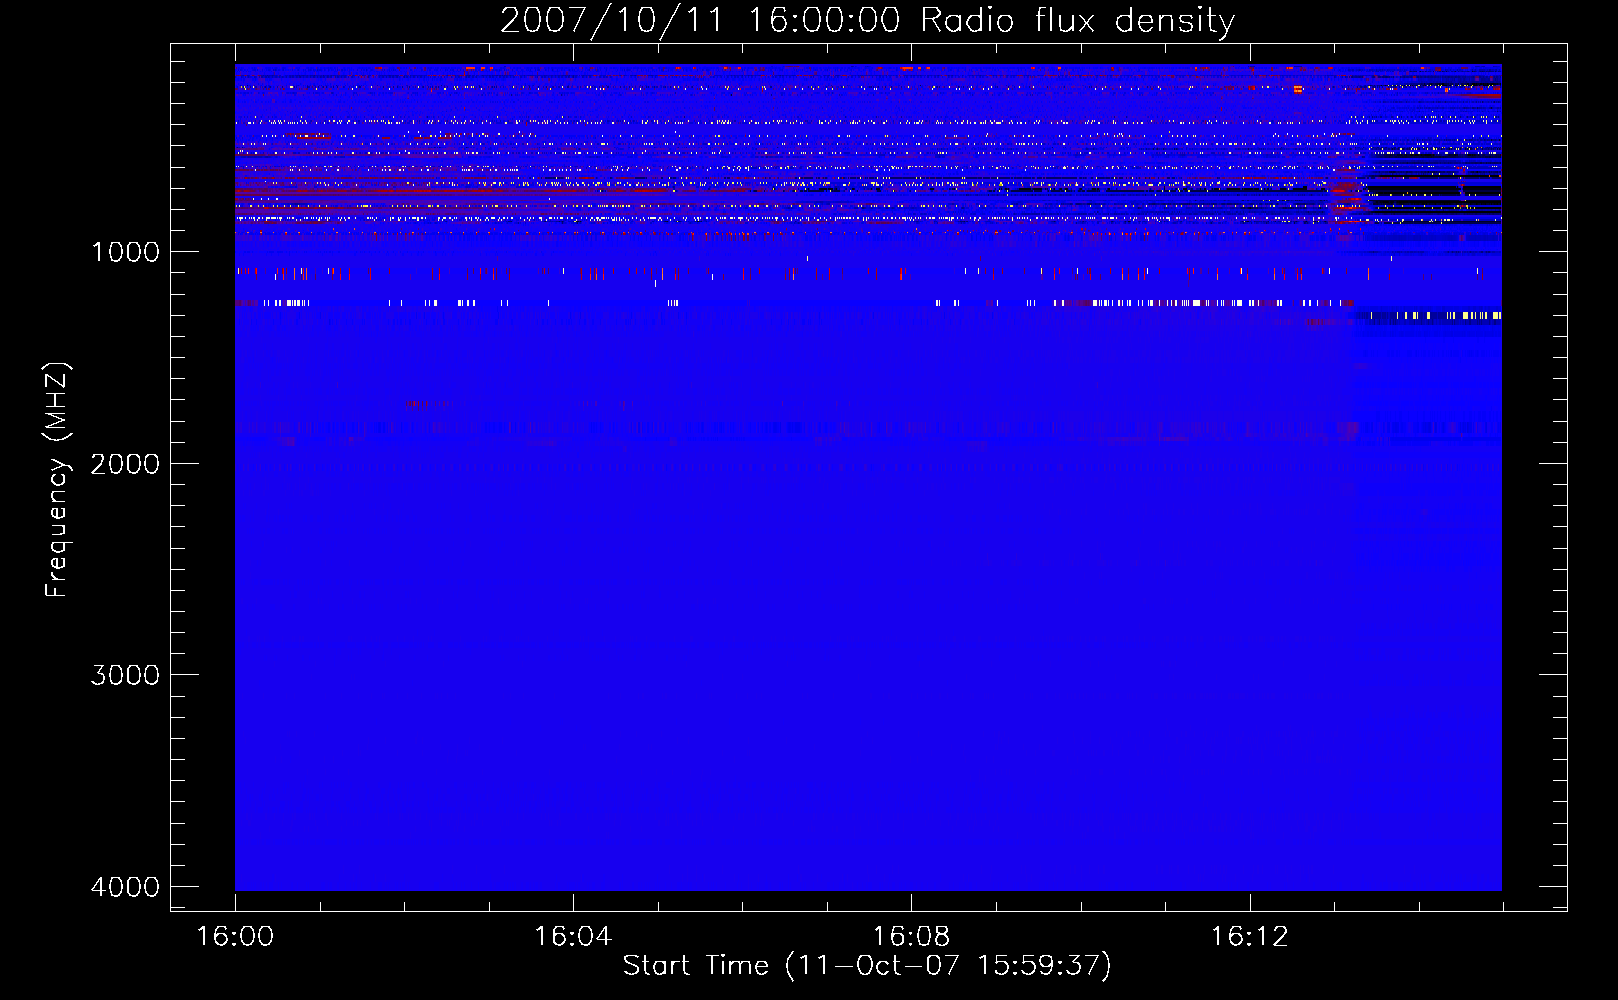Click the 16:00 time tick label
Image resolution: width=1618 pixels, height=1000 pixels.
click(235, 937)
